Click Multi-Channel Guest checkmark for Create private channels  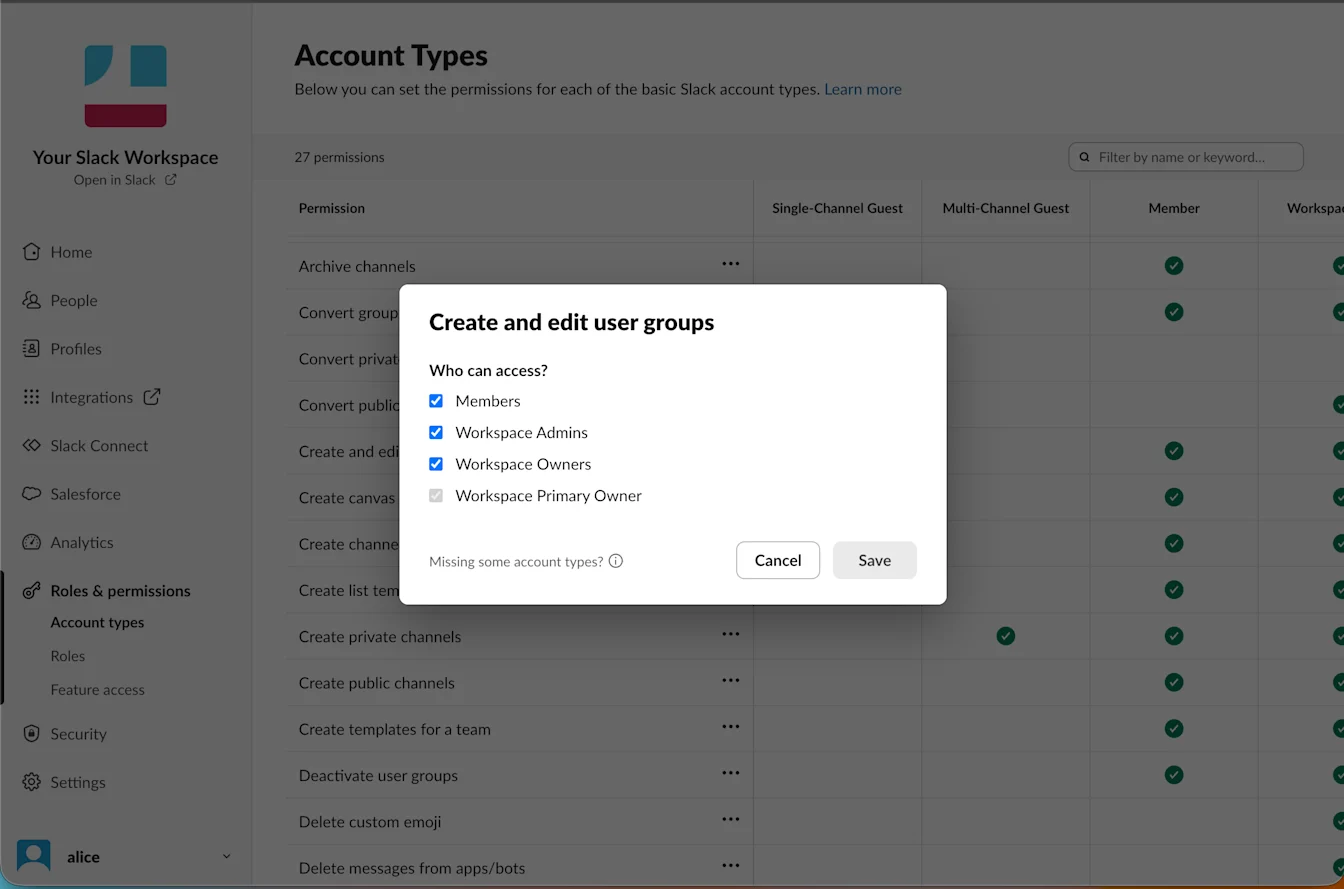1006,636
